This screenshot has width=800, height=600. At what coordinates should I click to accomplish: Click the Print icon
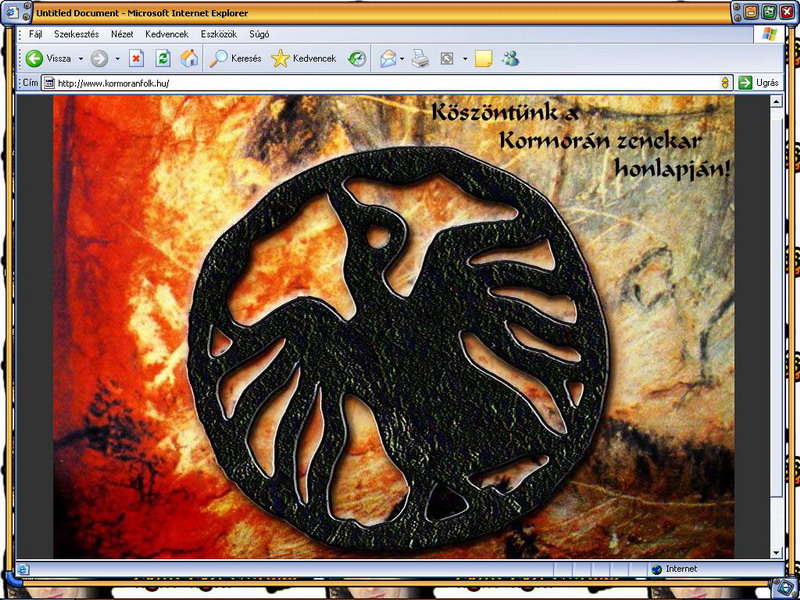click(x=421, y=59)
